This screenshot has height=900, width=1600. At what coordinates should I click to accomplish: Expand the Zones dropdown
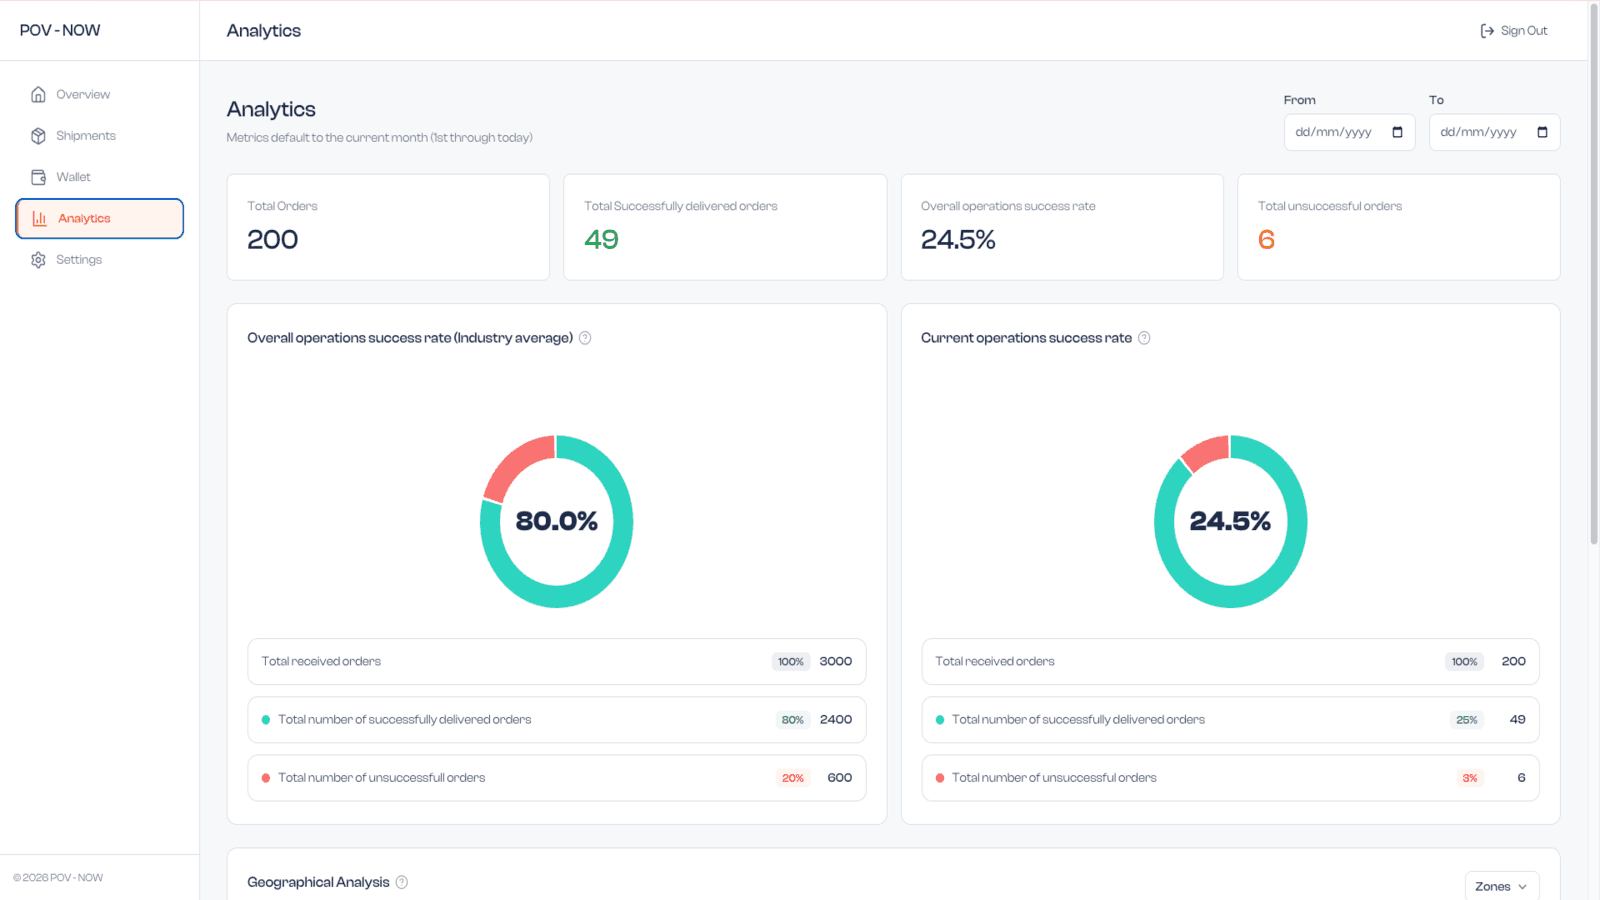(1502, 886)
